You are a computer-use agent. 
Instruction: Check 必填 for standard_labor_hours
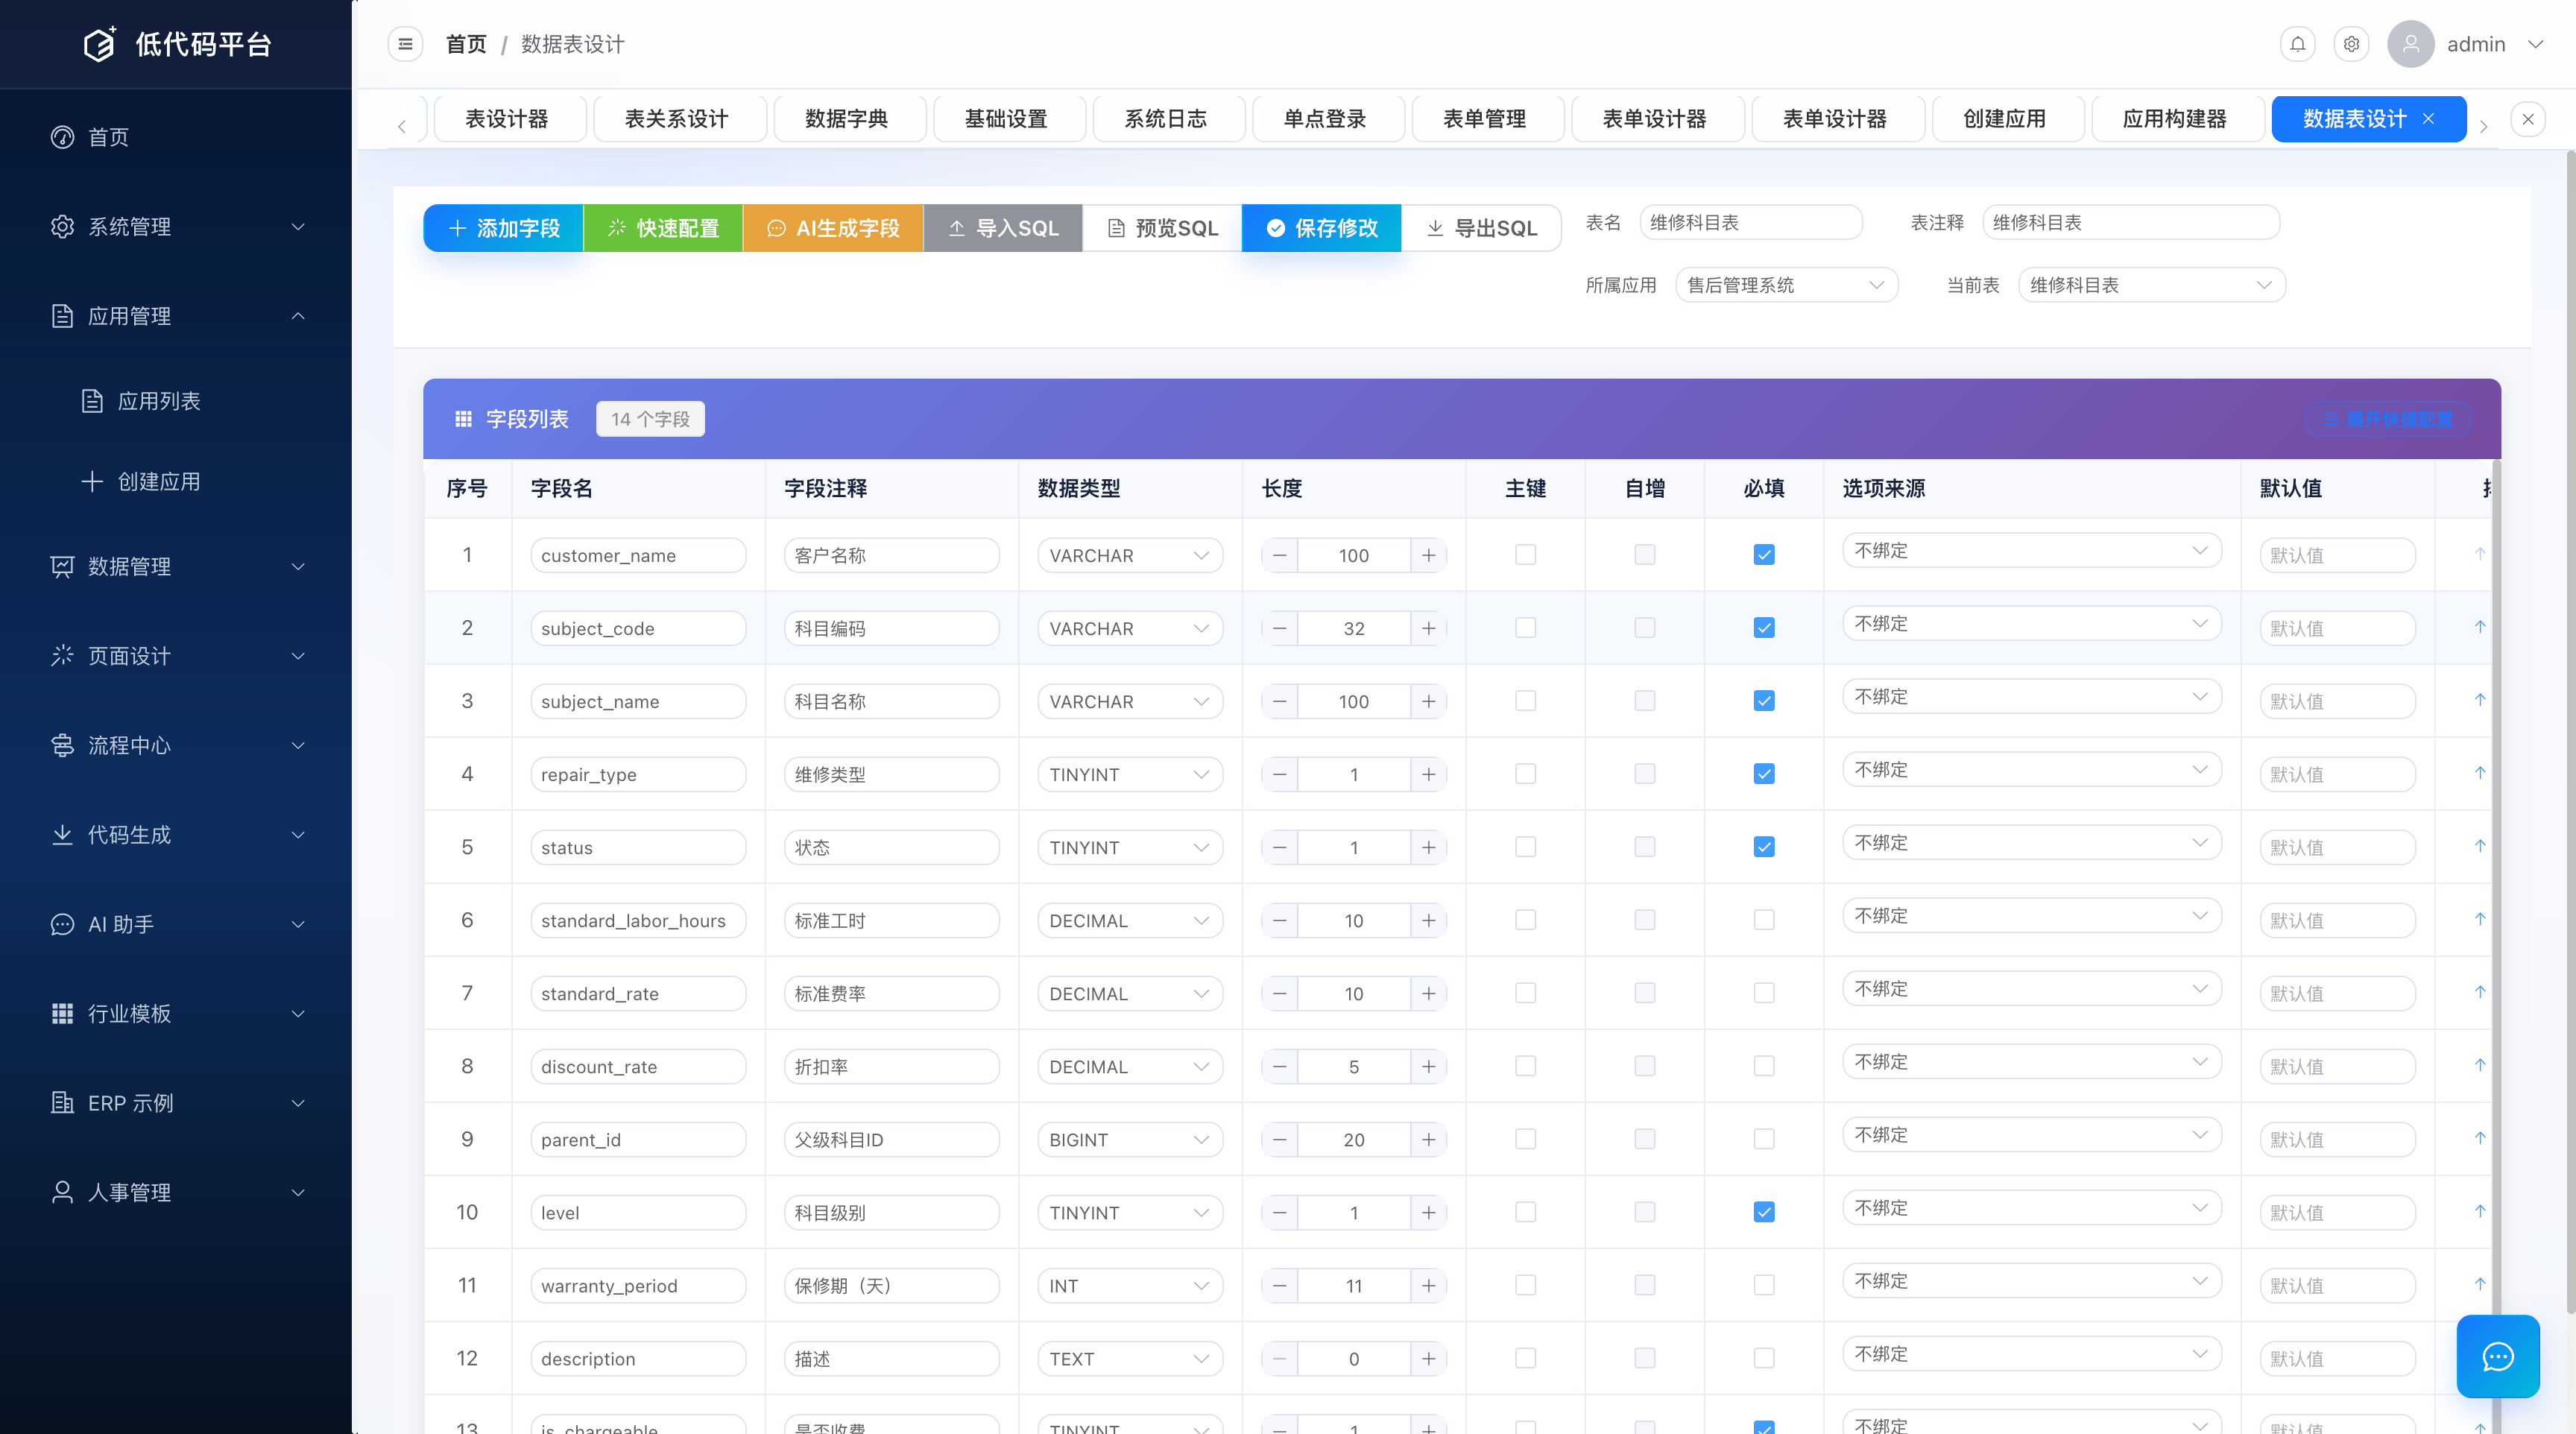[1764, 919]
